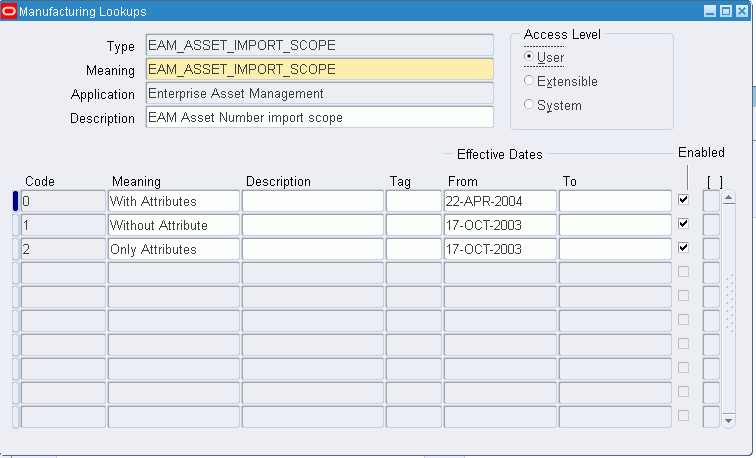756x458 pixels.
Task: Click From date in Only Attributes row
Action: pos(500,249)
